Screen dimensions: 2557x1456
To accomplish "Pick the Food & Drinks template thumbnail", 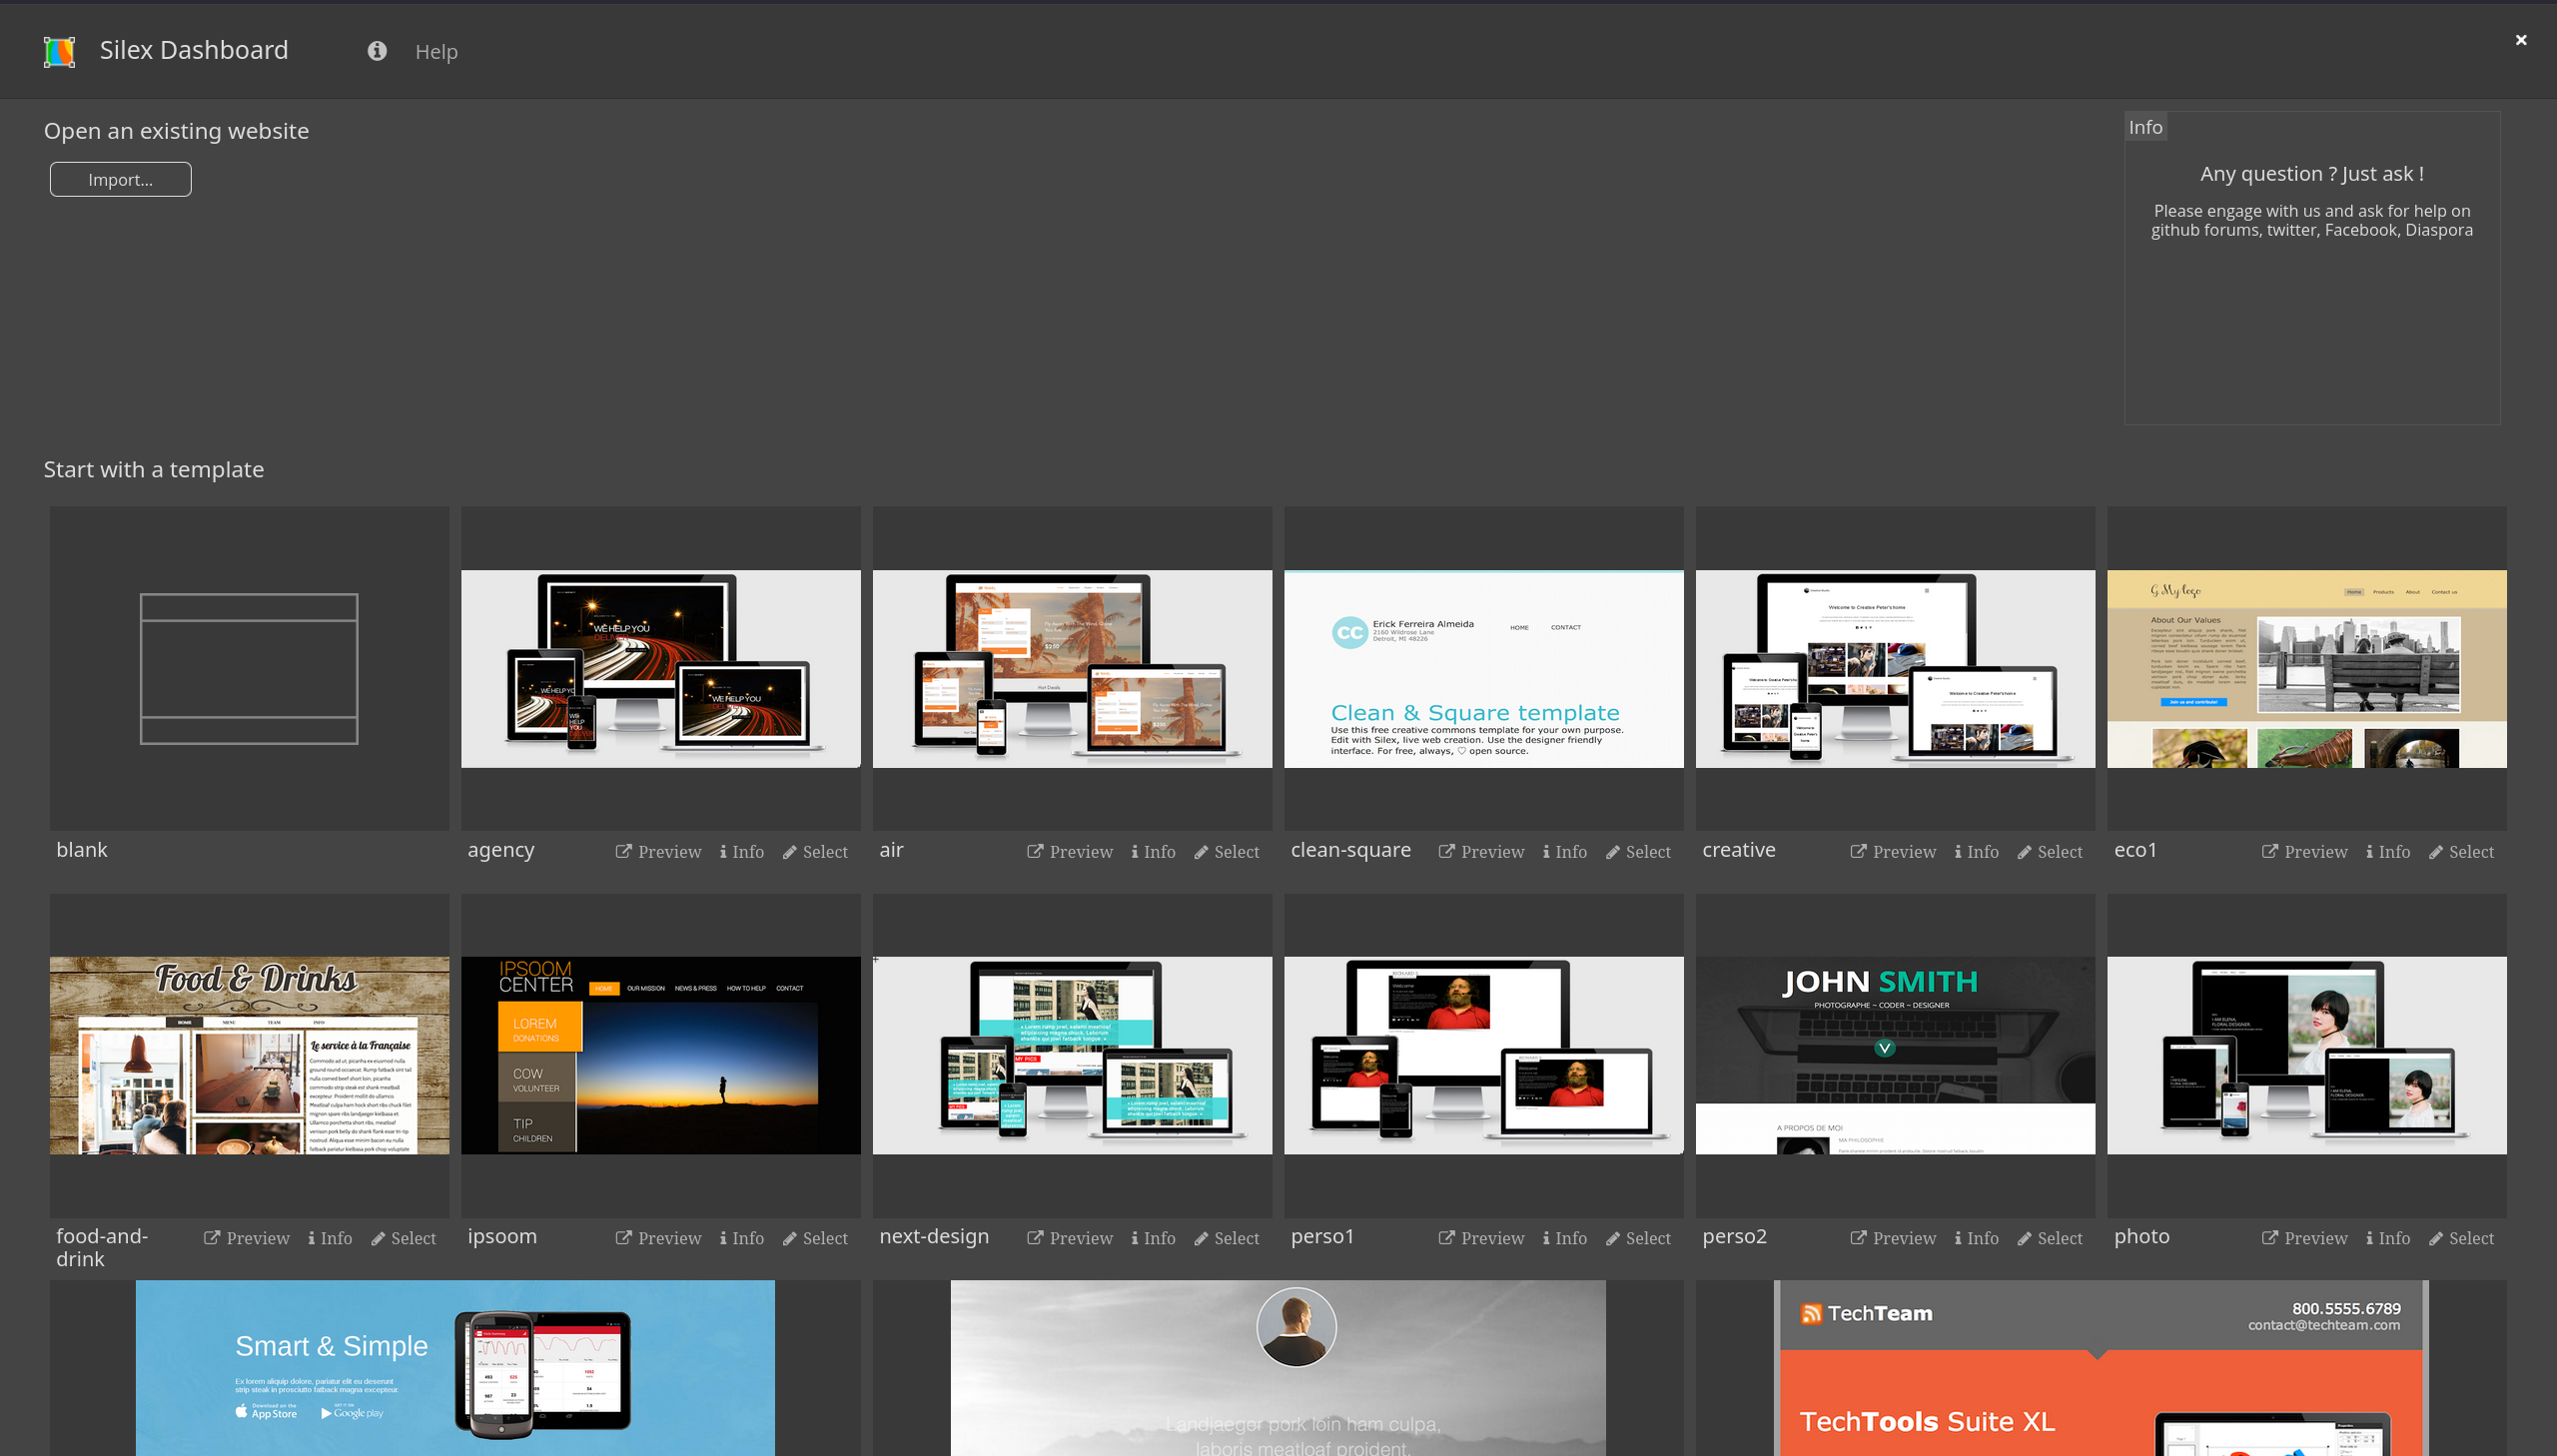I will pos(249,1055).
